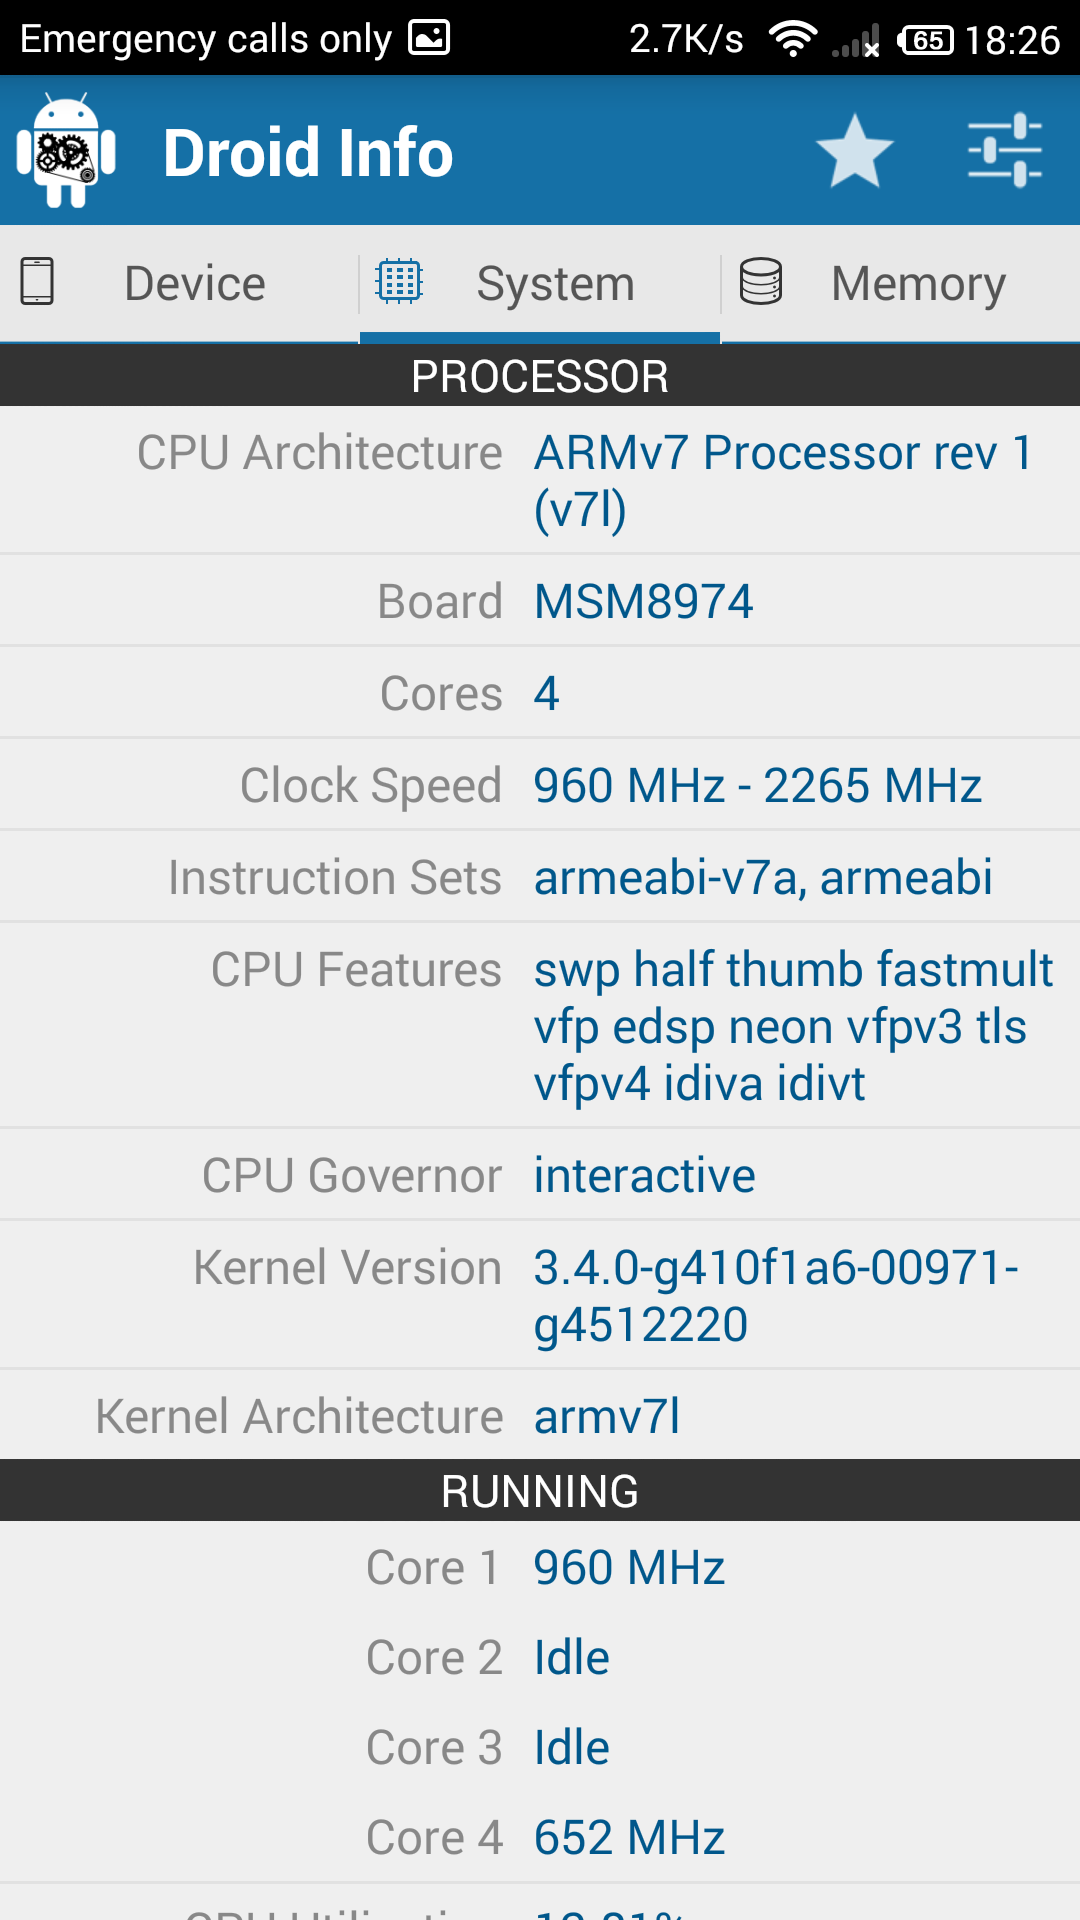Tap the battery indicator in status bar

click(x=926, y=40)
